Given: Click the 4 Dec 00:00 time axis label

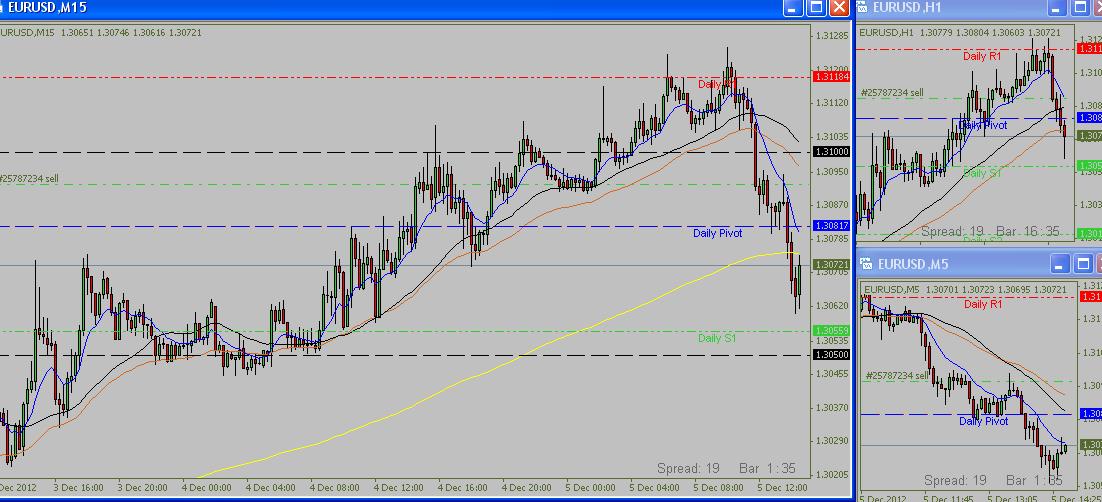Looking at the screenshot, I should click(x=207, y=487).
